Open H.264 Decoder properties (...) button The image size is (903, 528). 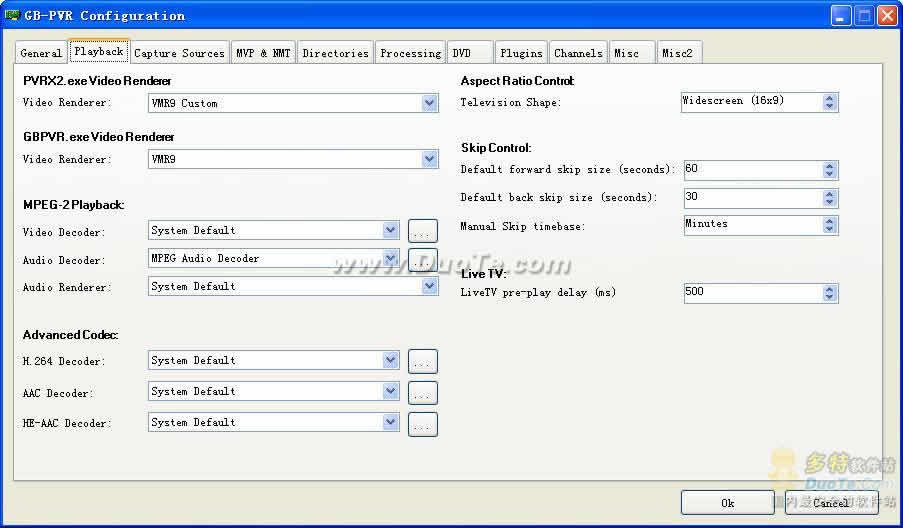coord(423,362)
